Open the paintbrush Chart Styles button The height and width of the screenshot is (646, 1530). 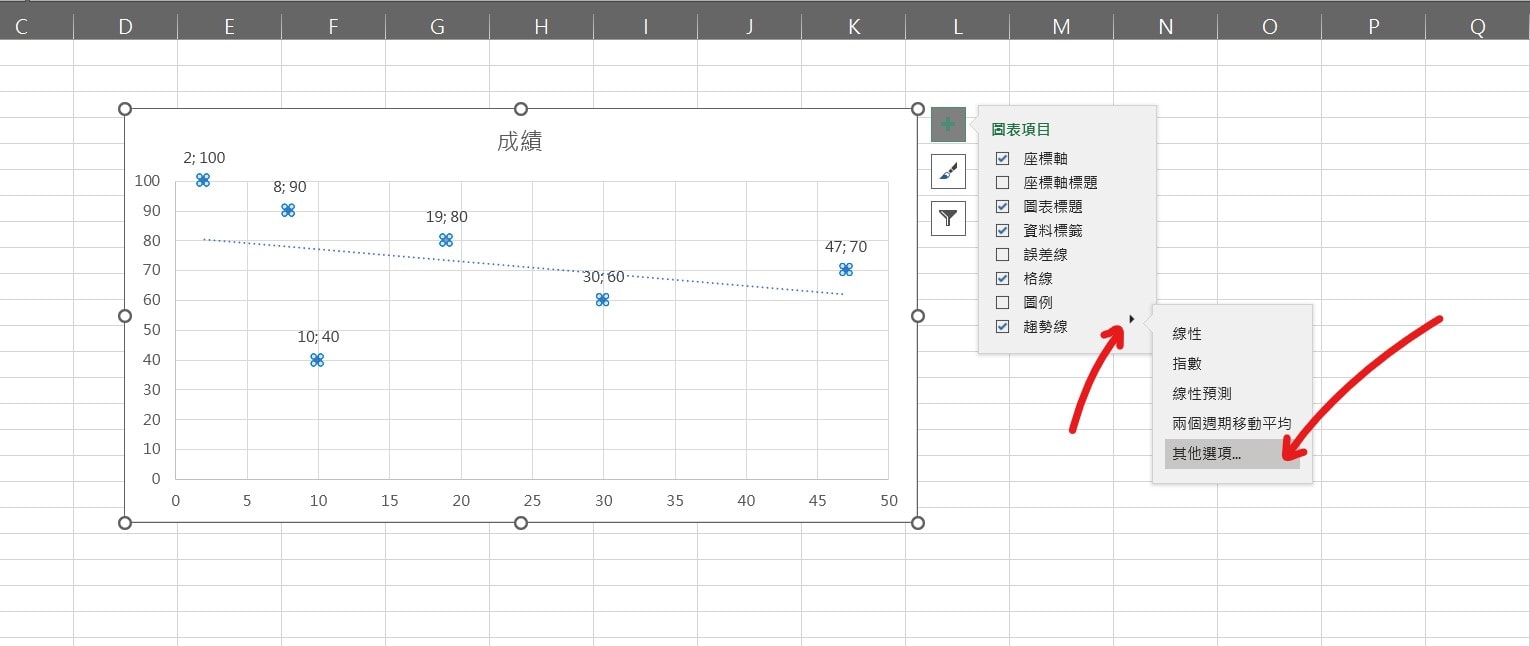[948, 171]
